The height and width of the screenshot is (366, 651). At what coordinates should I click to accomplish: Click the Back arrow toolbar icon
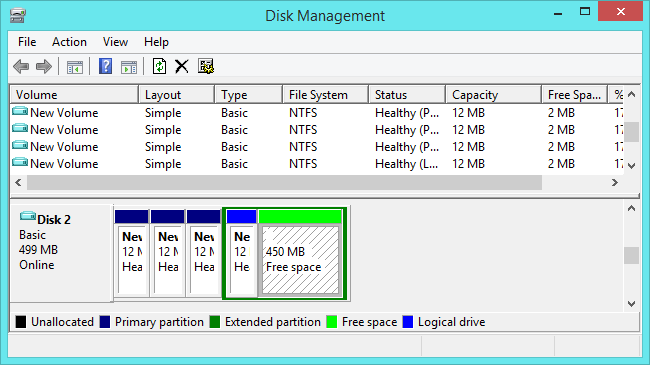coord(21,66)
